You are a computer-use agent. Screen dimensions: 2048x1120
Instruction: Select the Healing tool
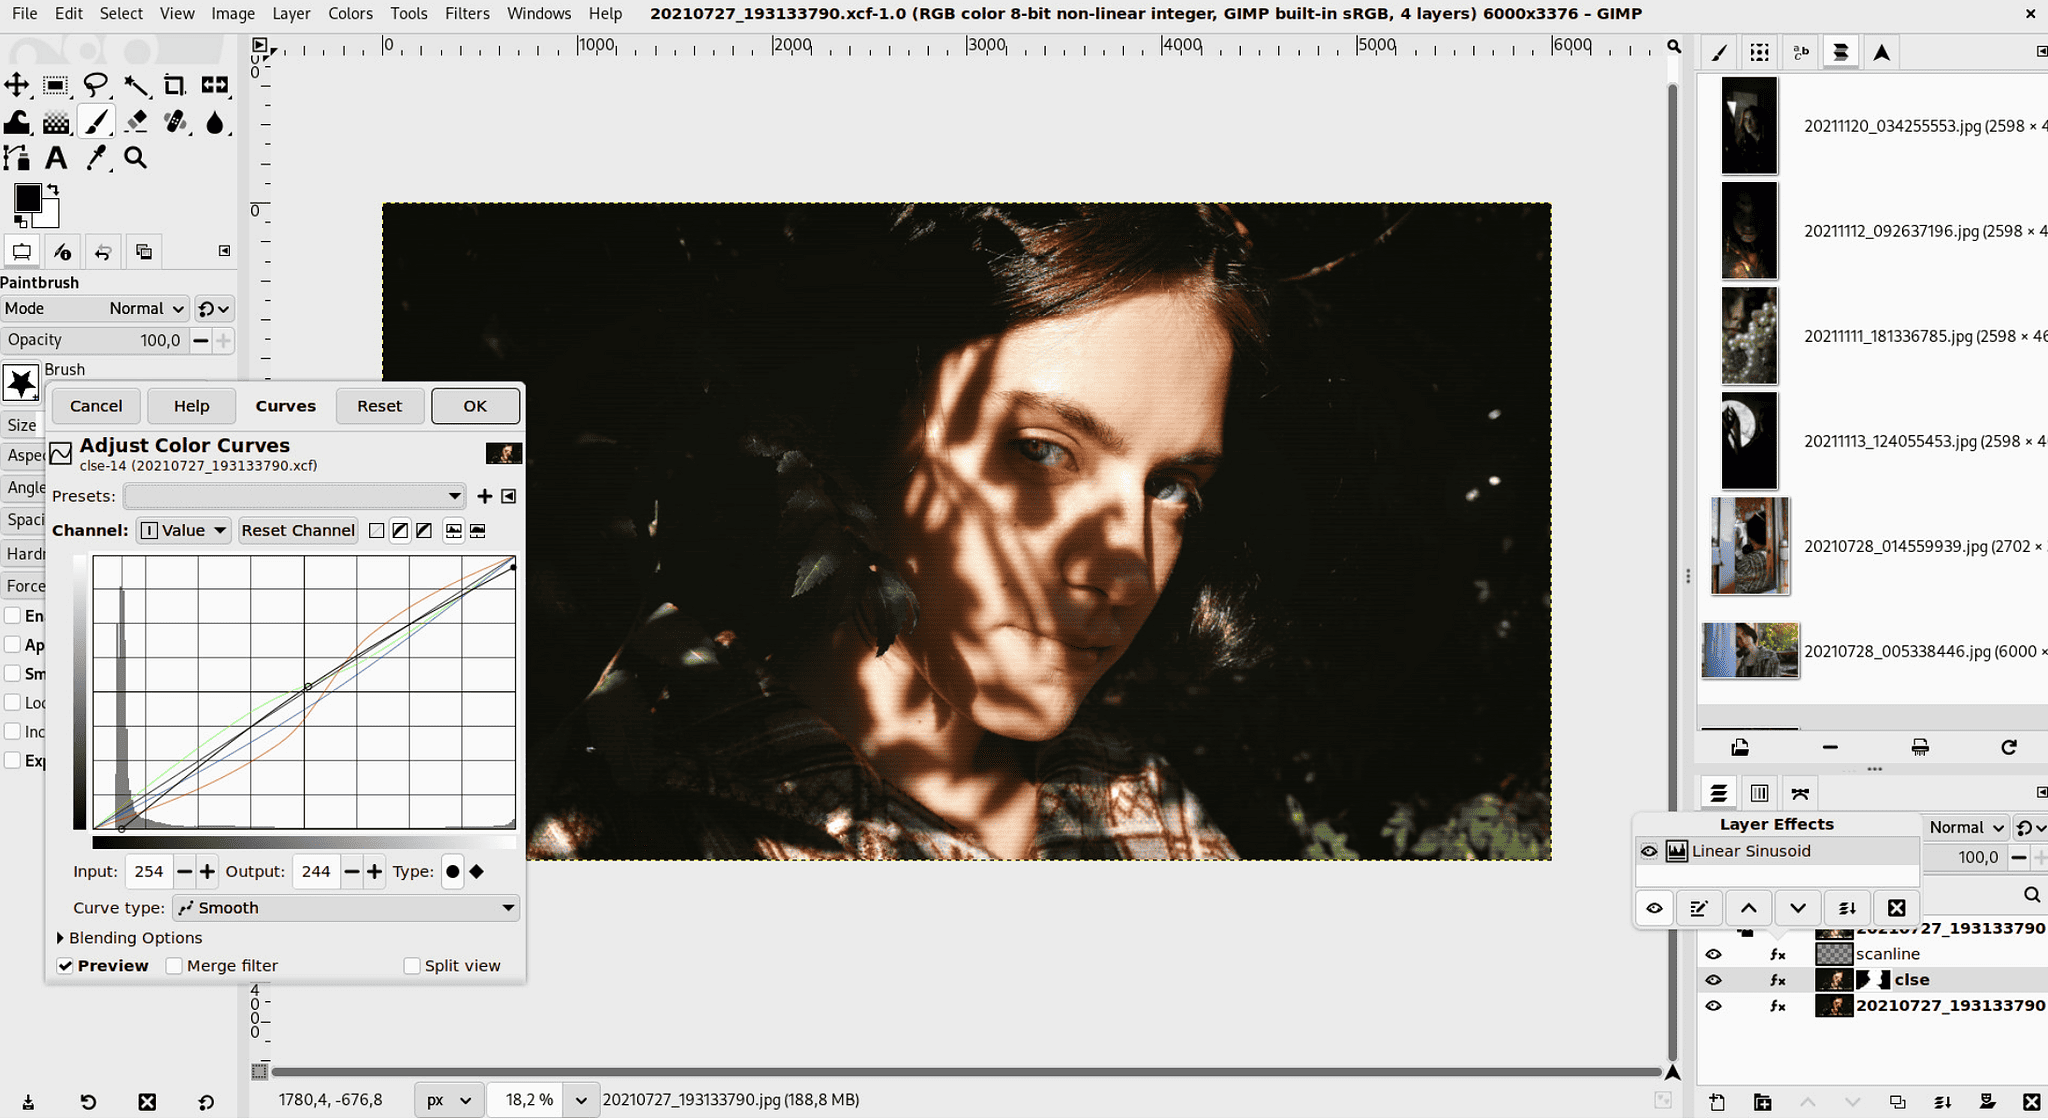[x=177, y=122]
